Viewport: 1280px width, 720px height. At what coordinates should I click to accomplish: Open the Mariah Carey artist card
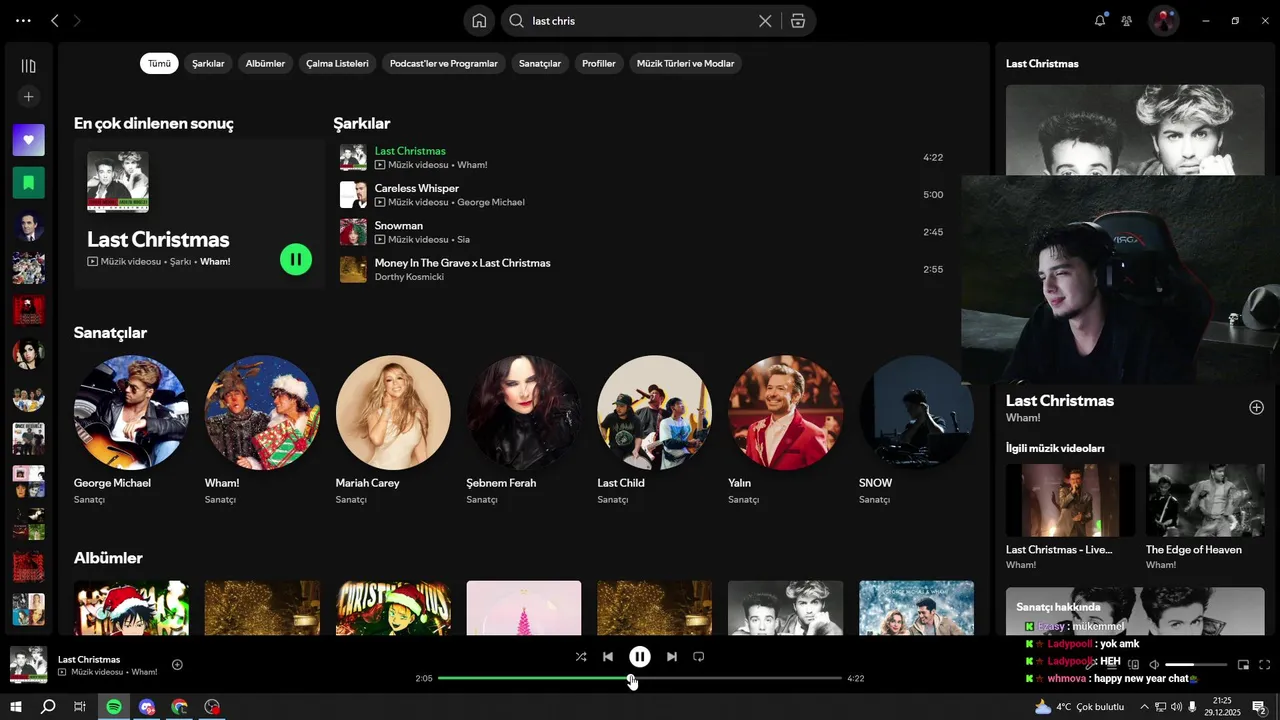point(393,429)
